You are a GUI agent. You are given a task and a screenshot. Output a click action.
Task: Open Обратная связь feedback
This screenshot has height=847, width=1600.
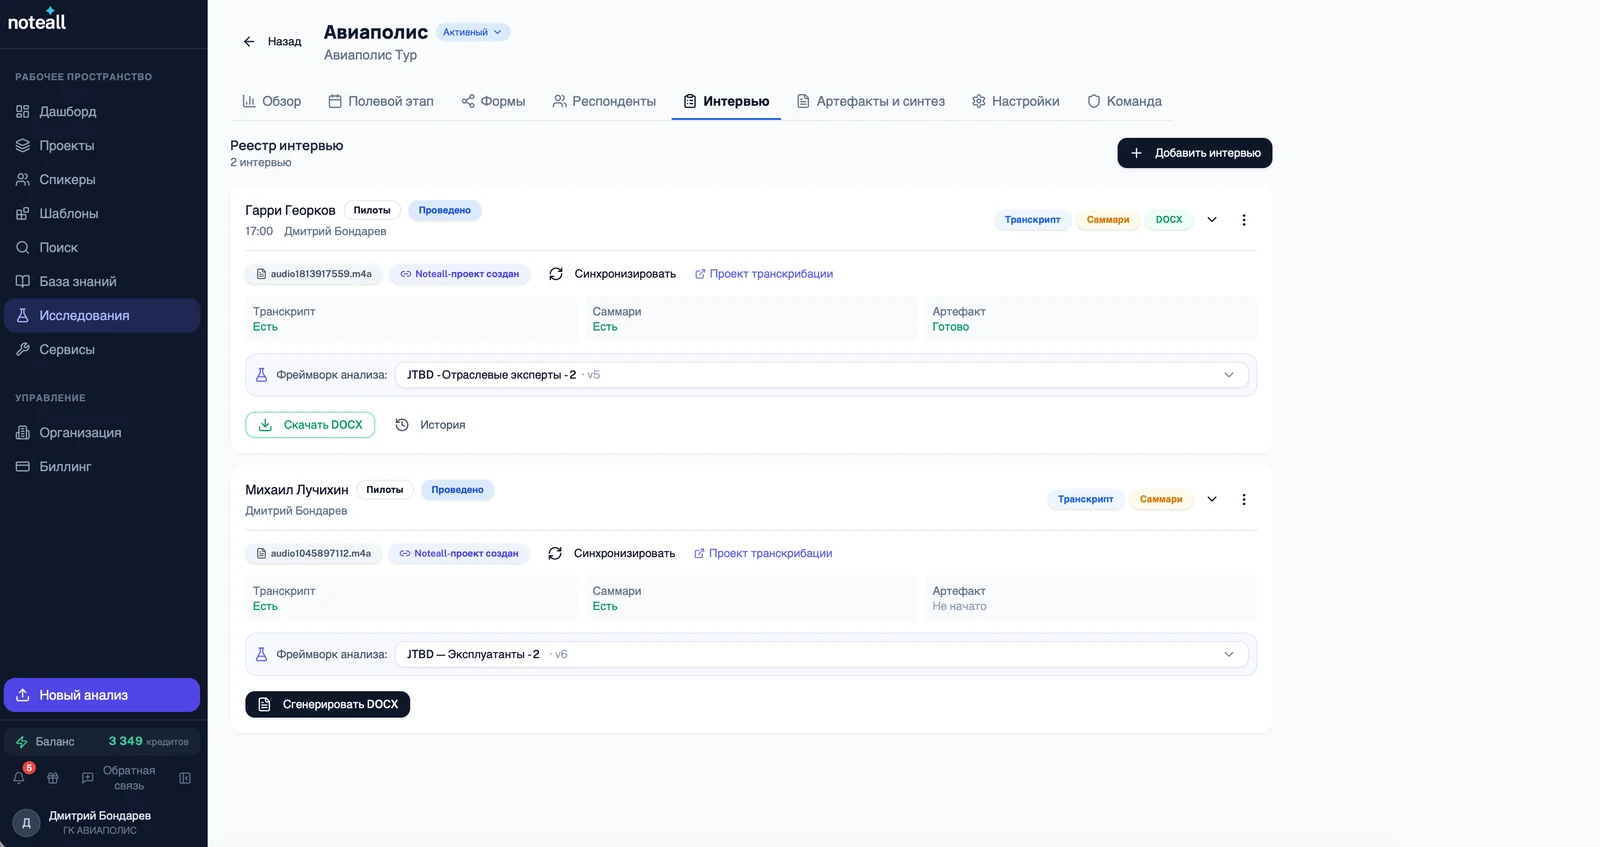(x=118, y=777)
